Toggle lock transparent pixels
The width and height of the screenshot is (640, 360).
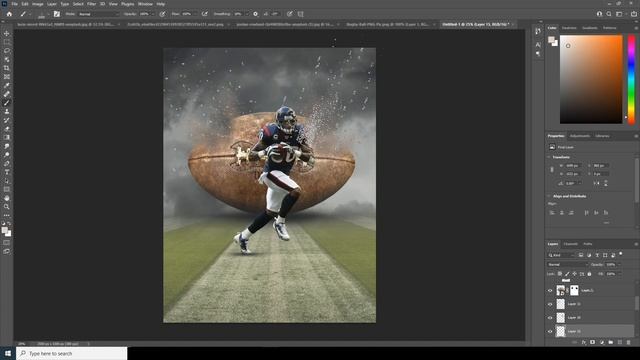coord(560,274)
